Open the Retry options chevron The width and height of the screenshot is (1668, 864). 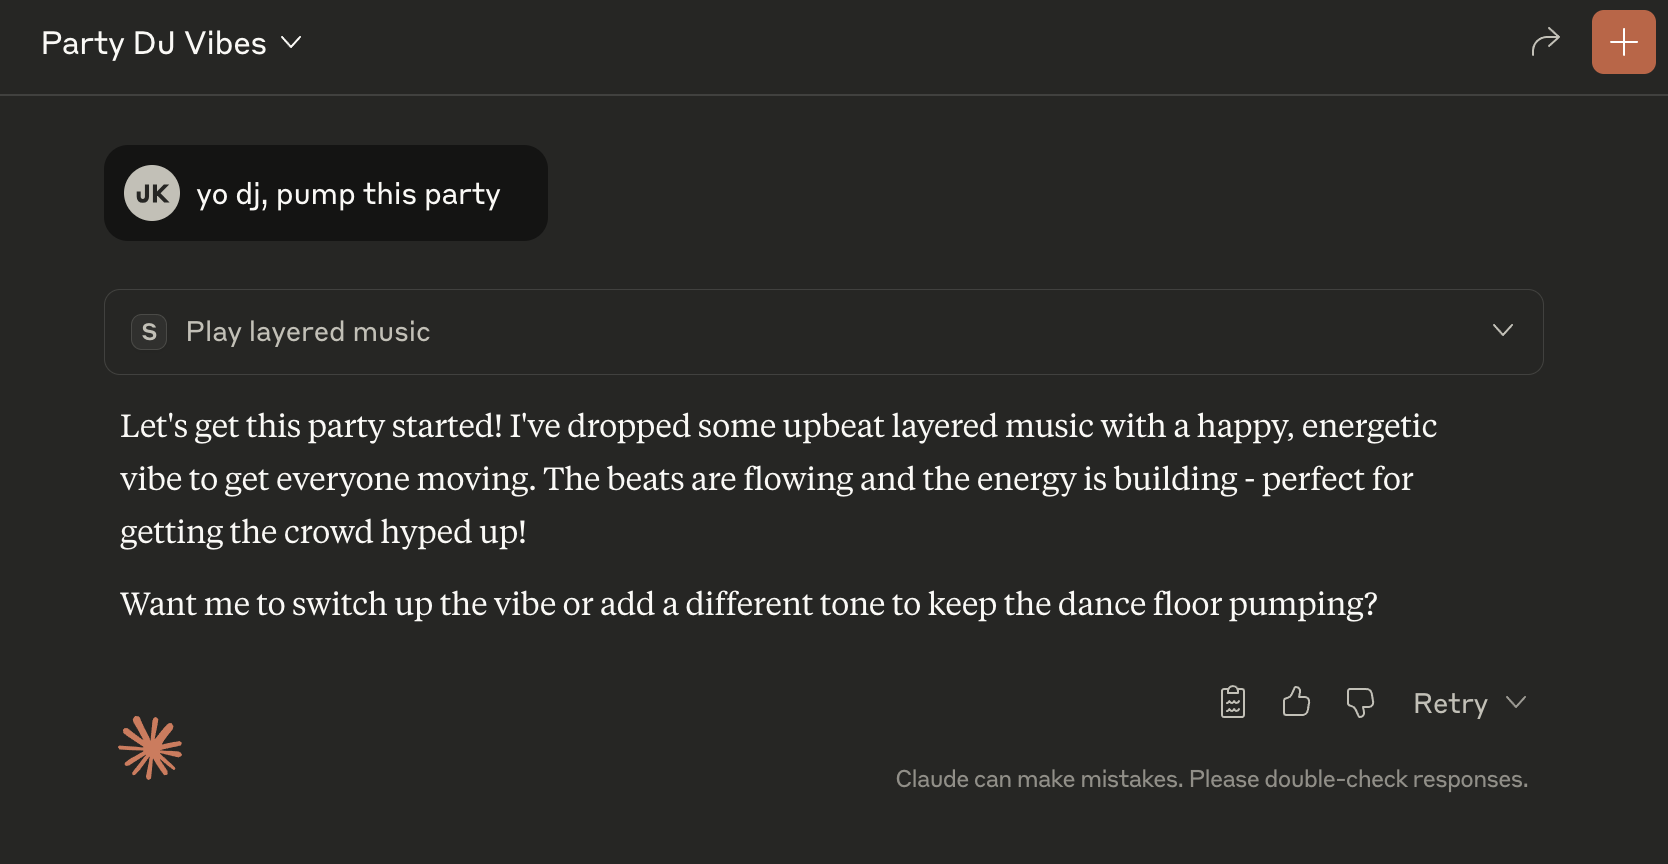tap(1516, 702)
